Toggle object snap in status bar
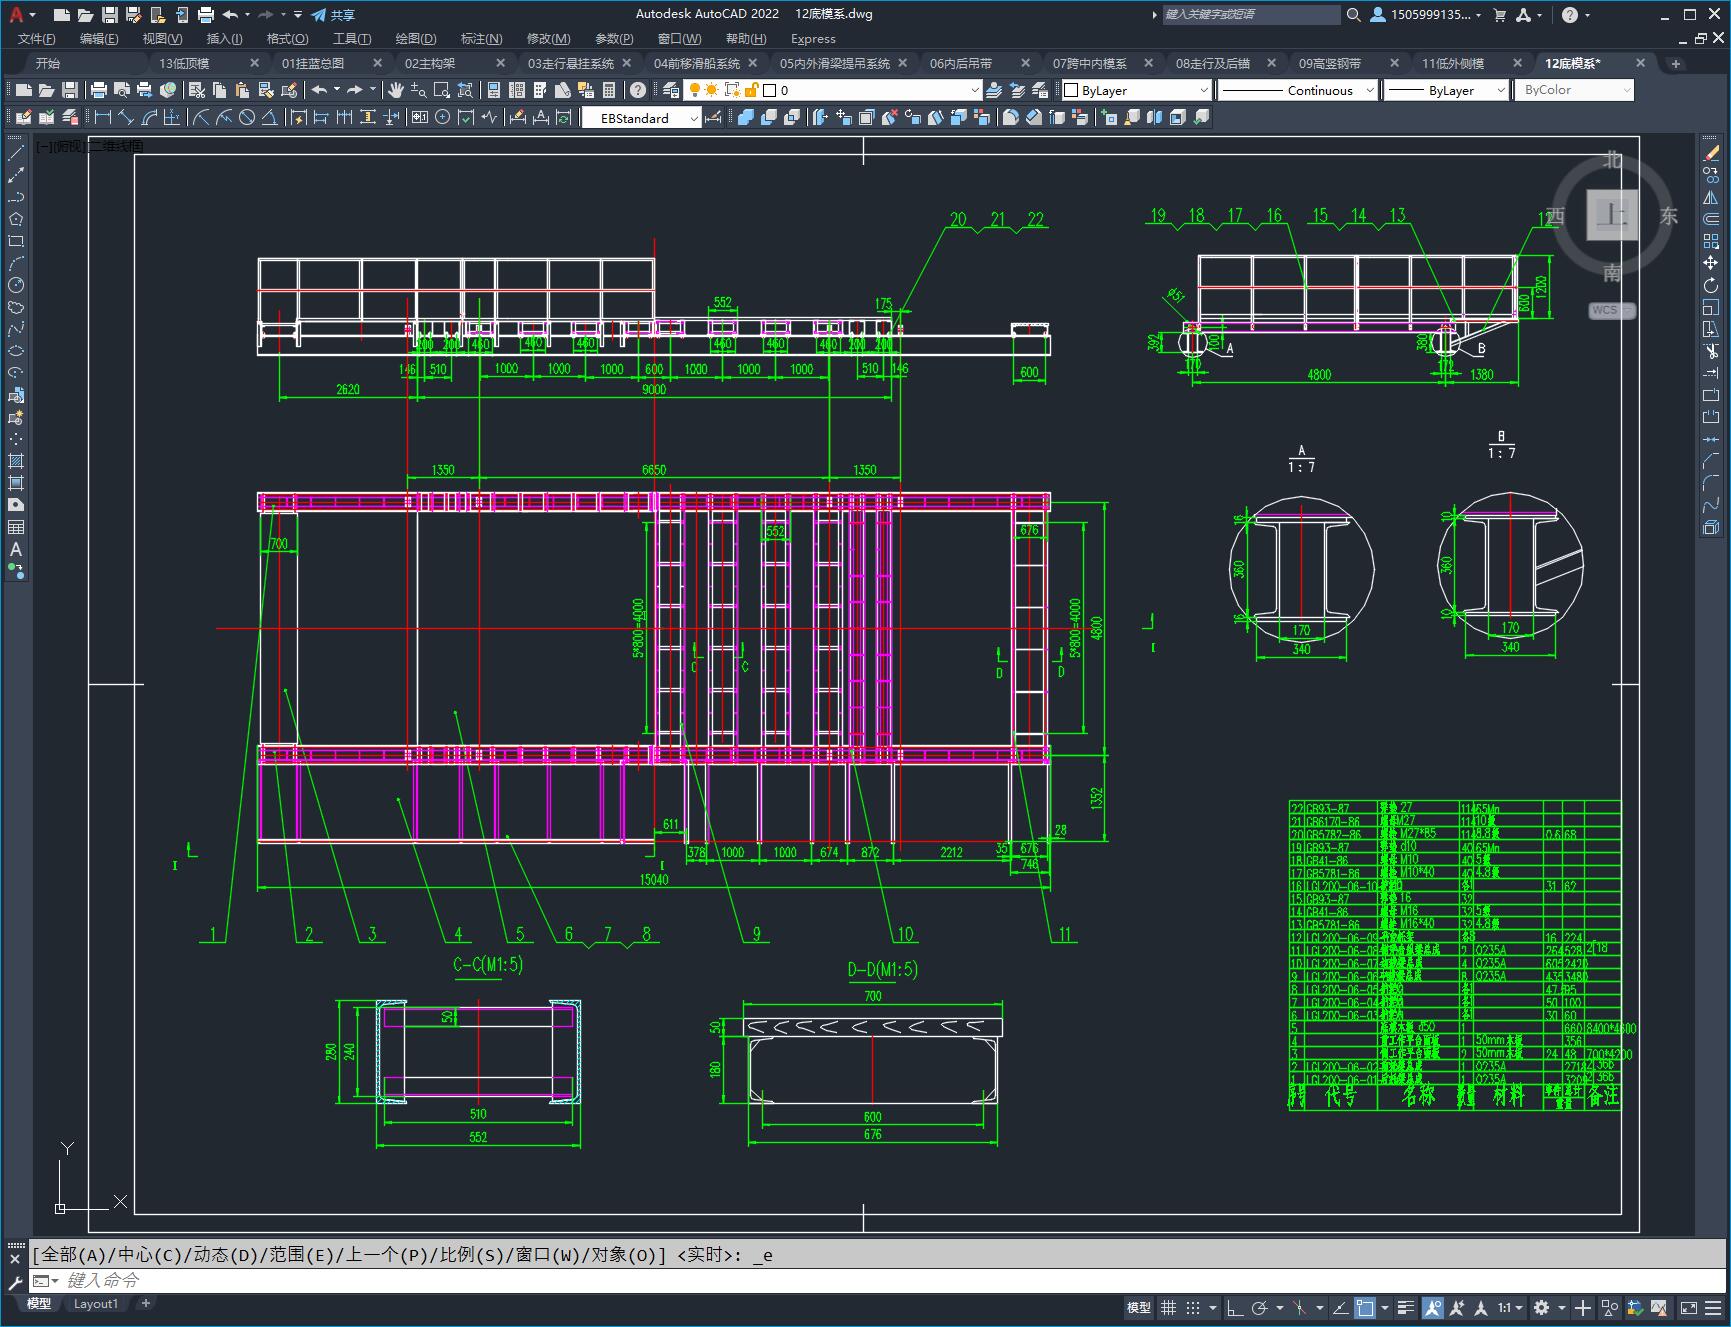The width and height of the screenshot is (1731, 1327). (1365, 1307)
